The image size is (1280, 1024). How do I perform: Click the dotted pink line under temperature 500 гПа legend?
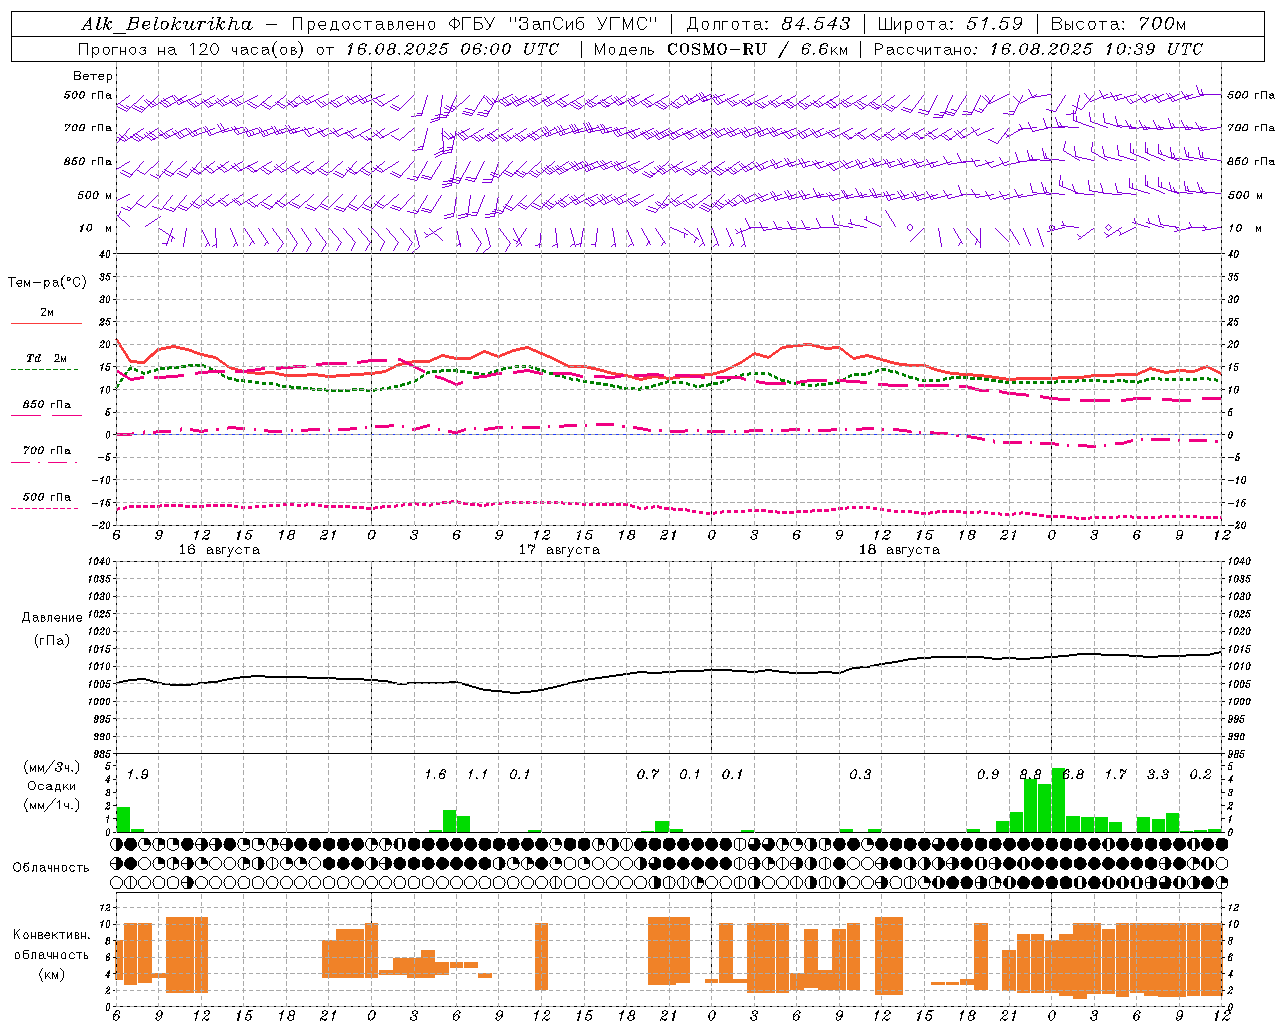pos(44,508)
